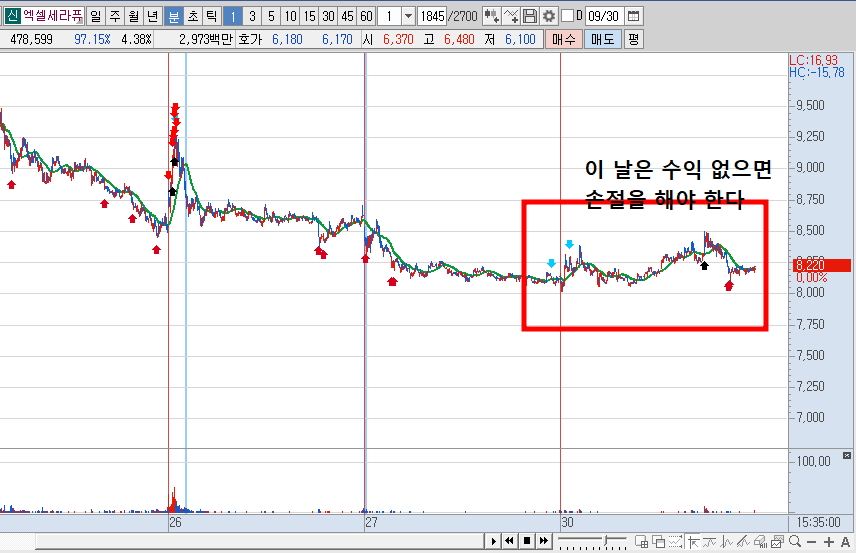The width and height of the screenshot is (856, 553).
Task: Click the wave line drawing icon
Action: pyautogui.click(x=710, y=542)
